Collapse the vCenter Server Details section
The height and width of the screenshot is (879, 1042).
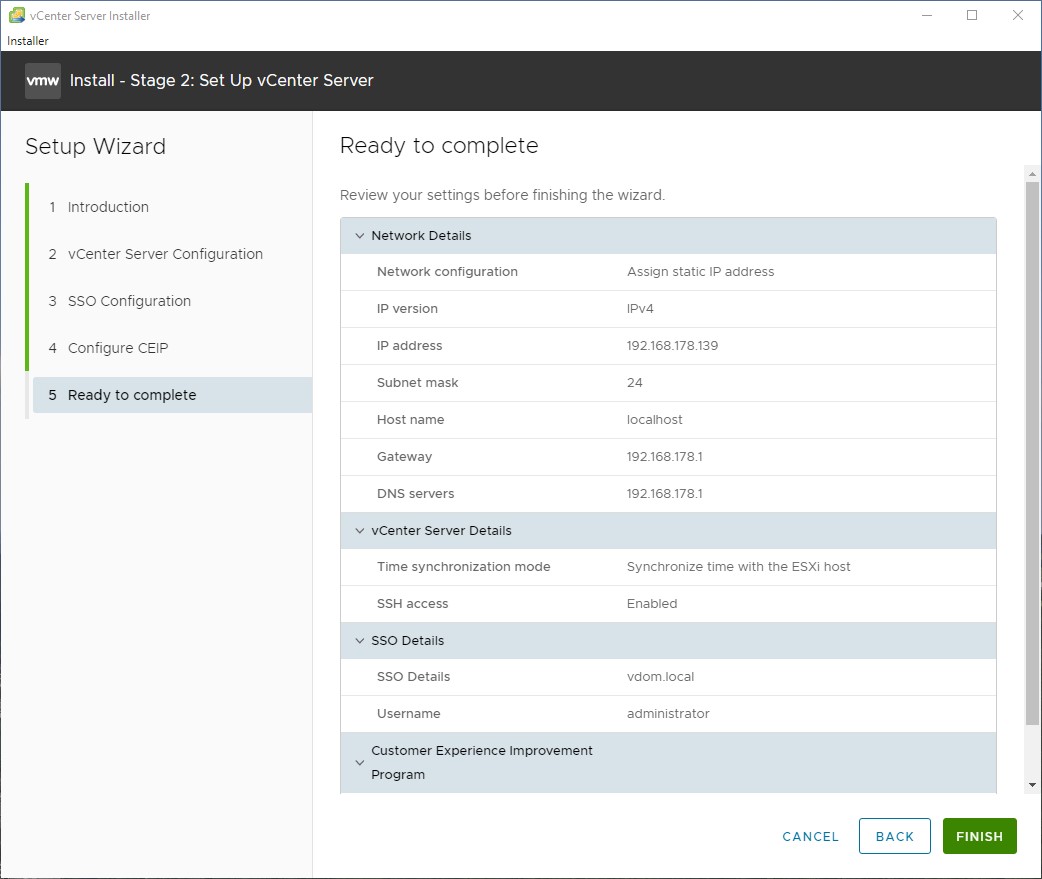click(360, 530)
